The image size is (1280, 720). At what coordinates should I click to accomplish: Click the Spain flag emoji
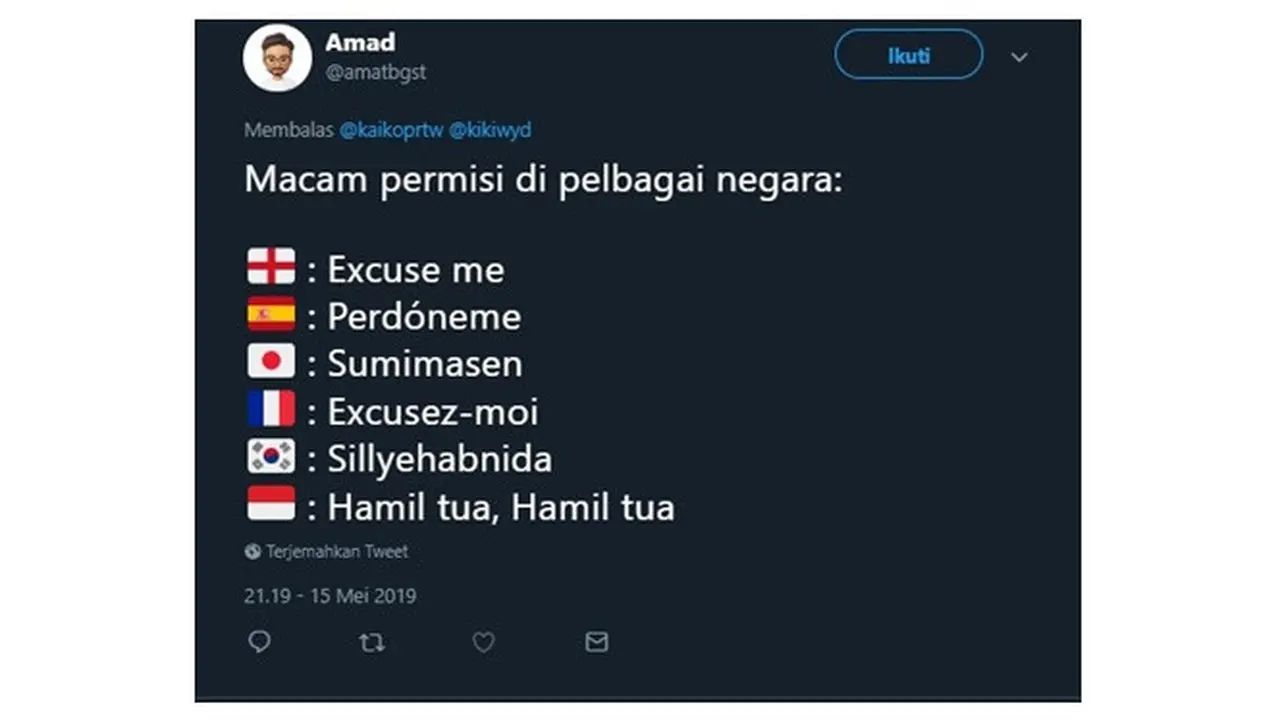point(270,313)
